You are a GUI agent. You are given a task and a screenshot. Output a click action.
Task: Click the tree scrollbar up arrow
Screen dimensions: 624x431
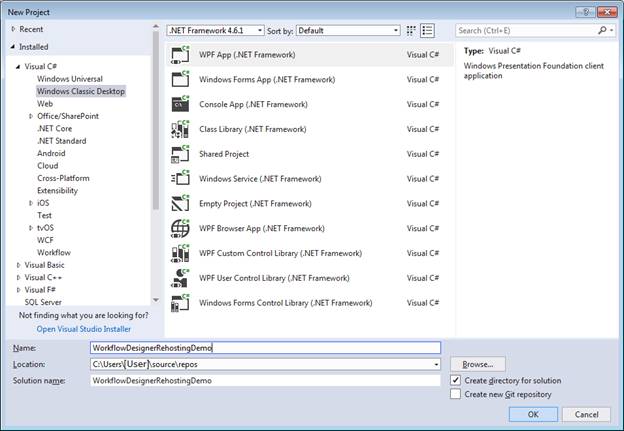tap(156, 26)
